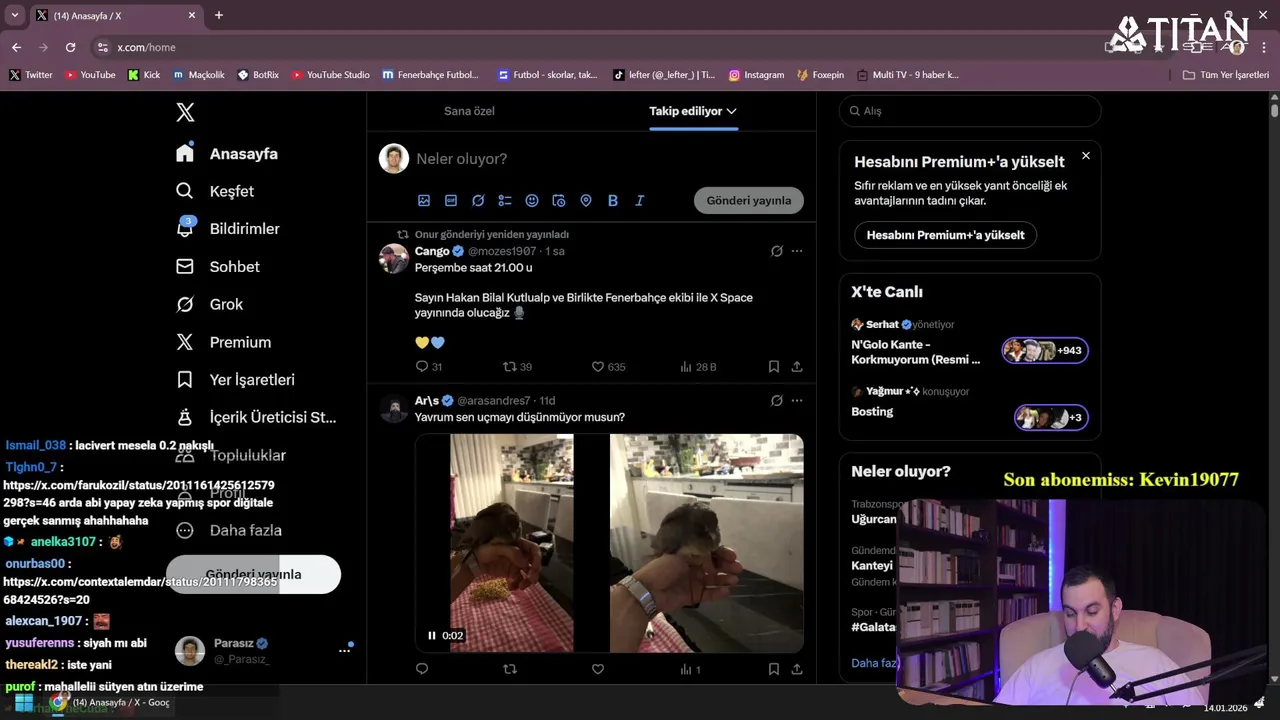Open Grok icon on Cango post
1280x720 pixels.
(x=777, y=251)
